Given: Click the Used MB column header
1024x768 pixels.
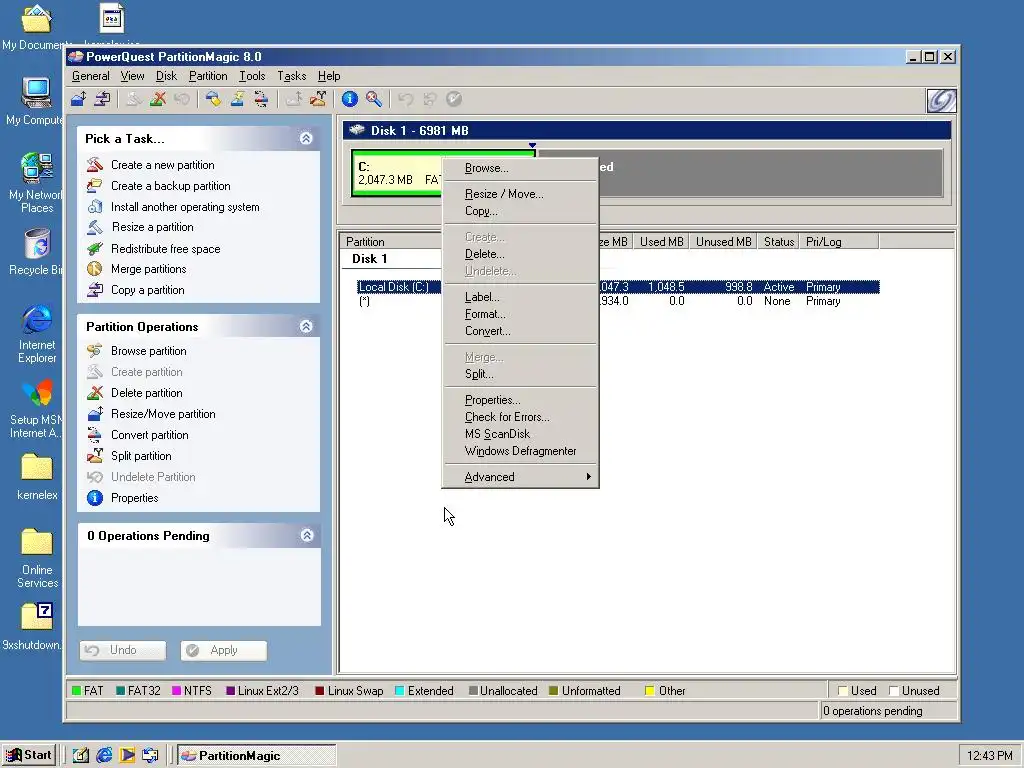Looking at the screenshot, I should point(662,242).
